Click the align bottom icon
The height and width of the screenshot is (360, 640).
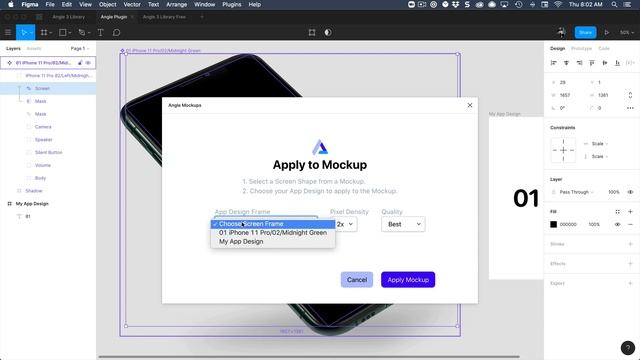tap(618, 62)
